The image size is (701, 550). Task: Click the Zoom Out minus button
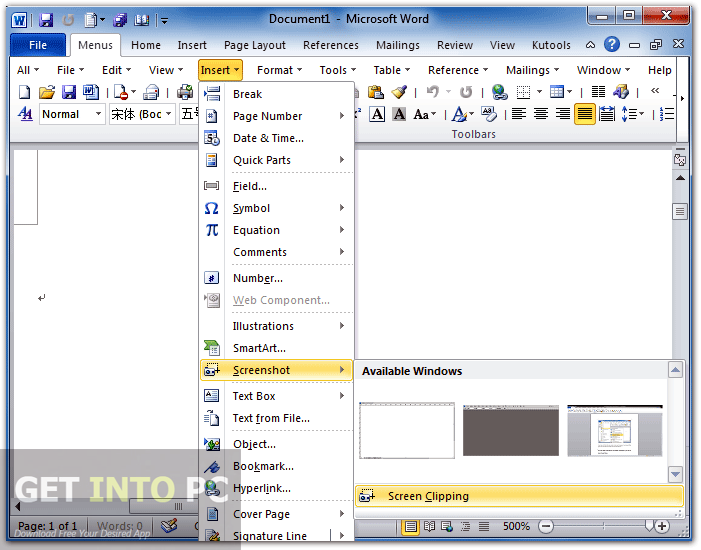[x=545, y=526]
